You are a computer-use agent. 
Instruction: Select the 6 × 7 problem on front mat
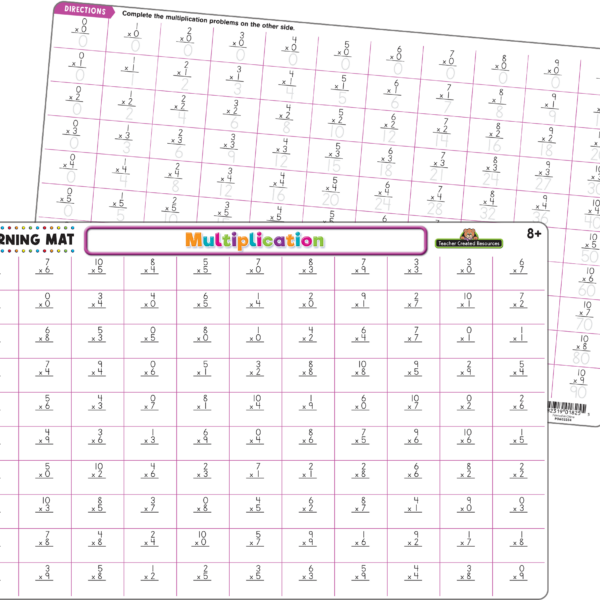[519, 266]
